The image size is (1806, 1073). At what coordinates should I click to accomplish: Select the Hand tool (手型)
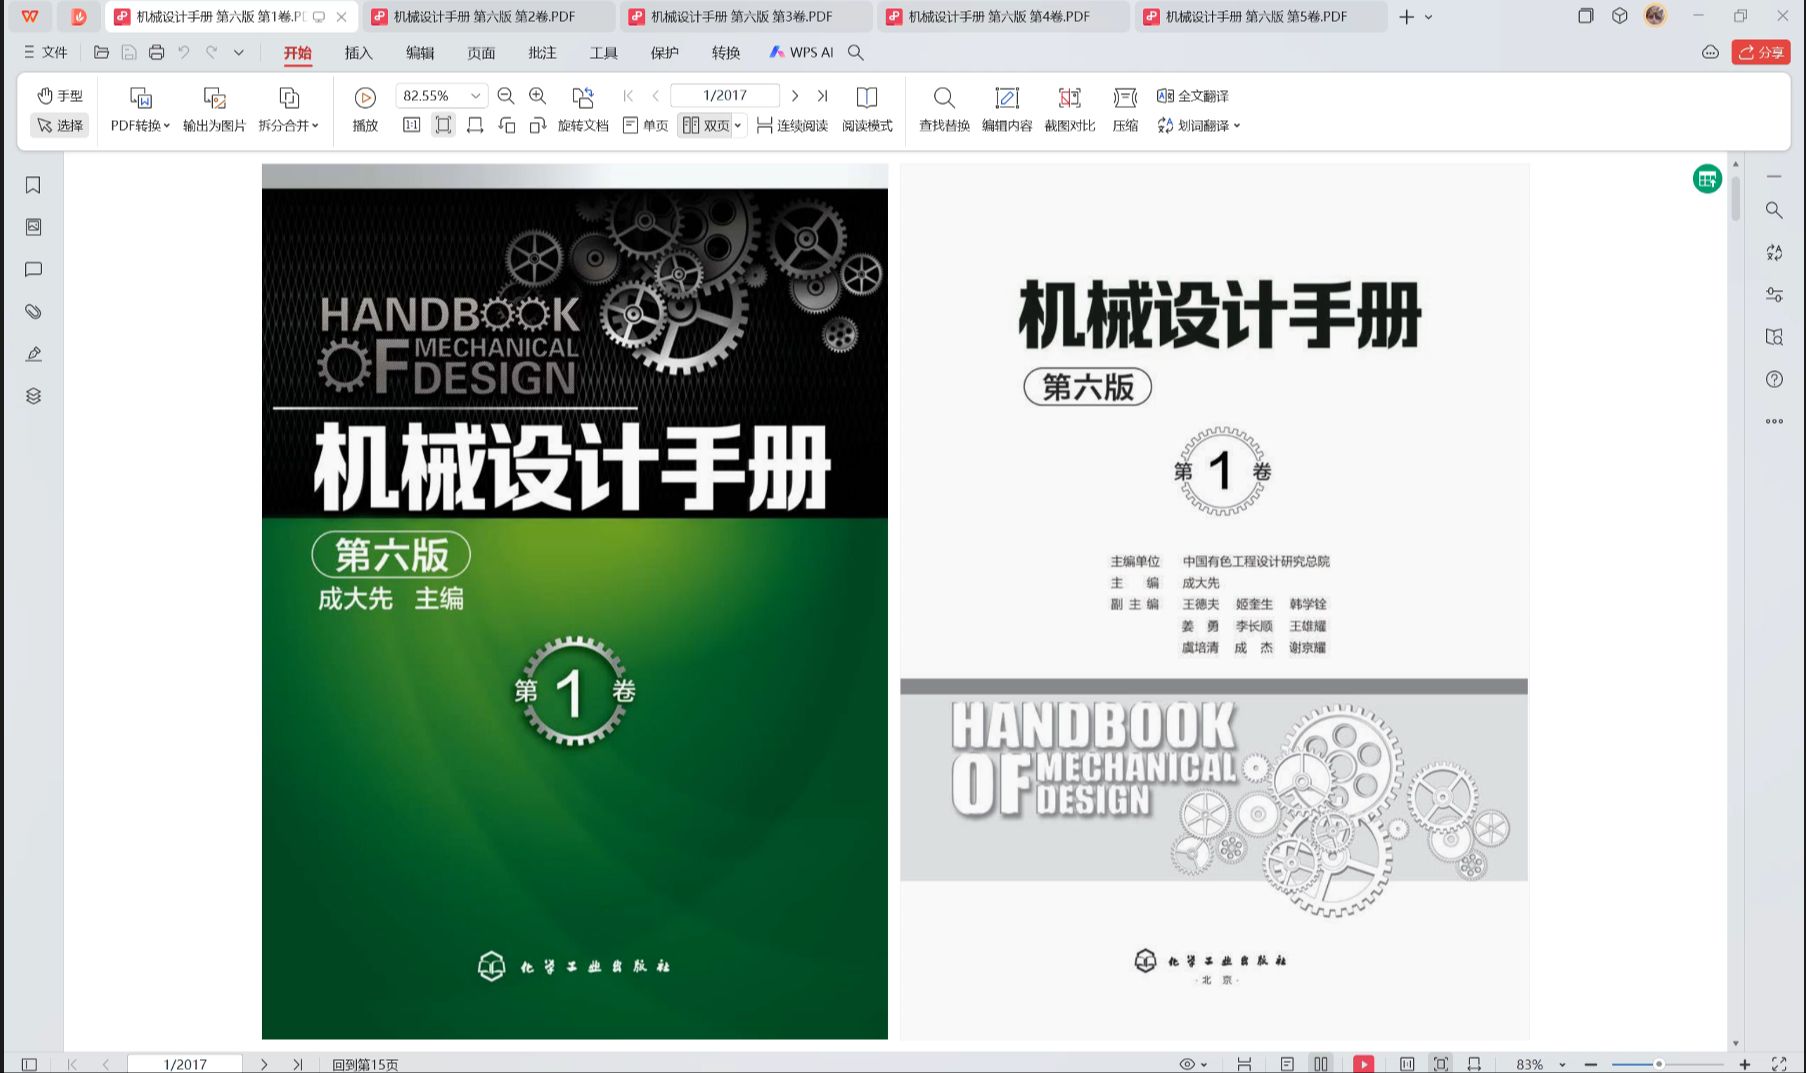click(x=60, y=96)
